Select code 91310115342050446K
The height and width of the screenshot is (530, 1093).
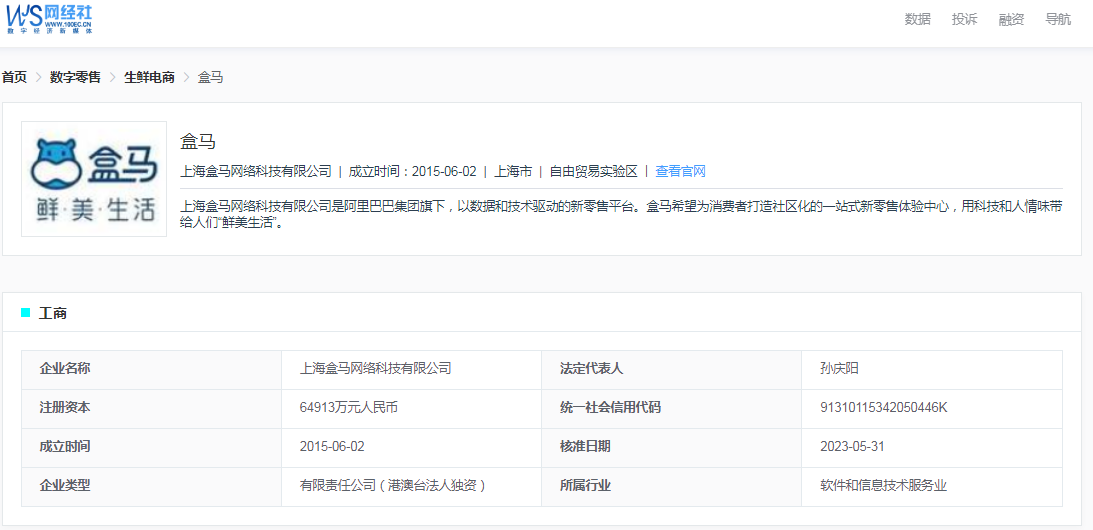[x=884, y=408]
